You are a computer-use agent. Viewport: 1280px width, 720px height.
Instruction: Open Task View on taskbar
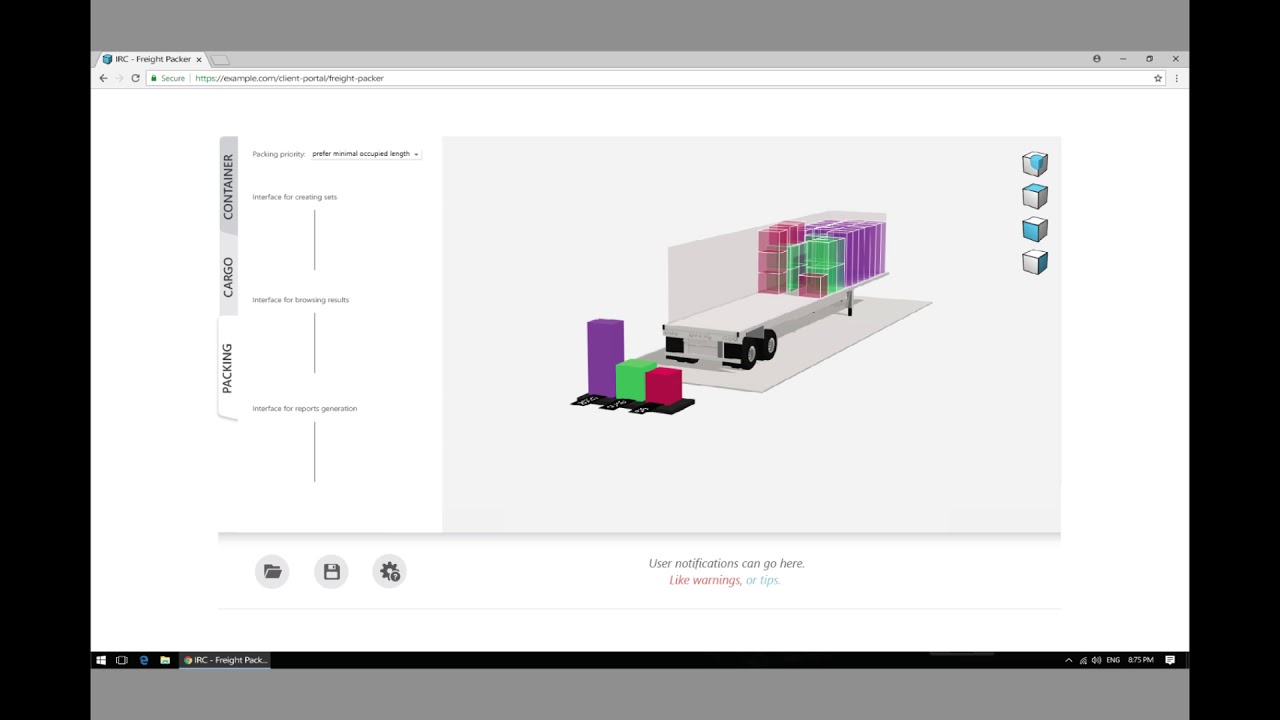coord(122,660)
